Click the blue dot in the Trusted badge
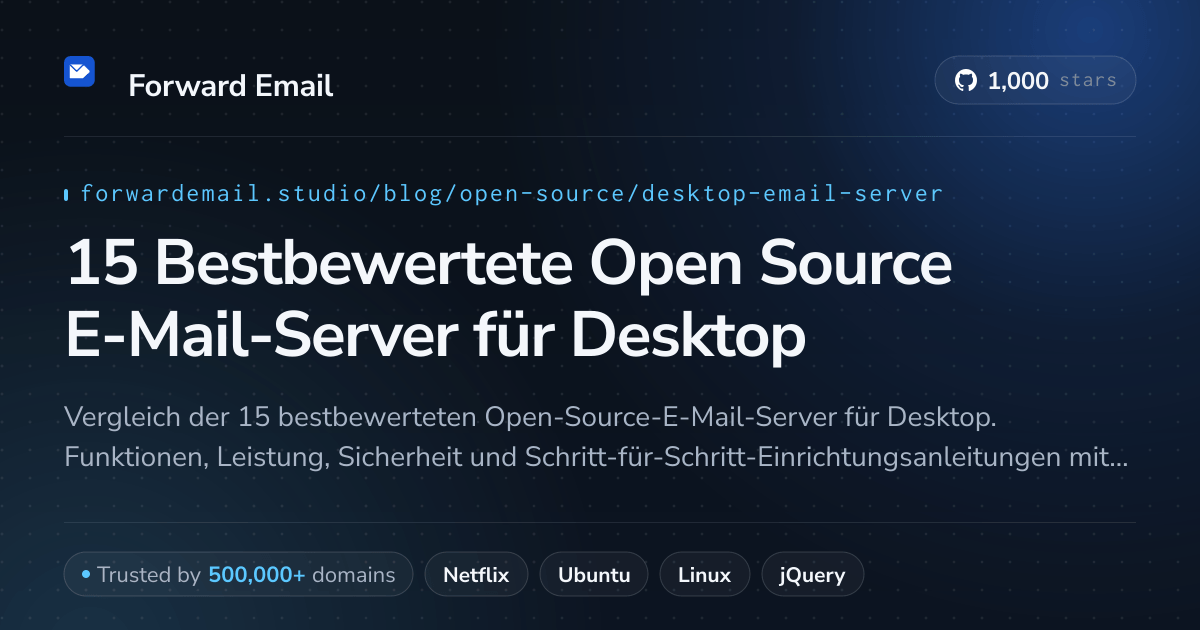The height and width of the screenshot is (630, 1200). [x=86, y=575]
